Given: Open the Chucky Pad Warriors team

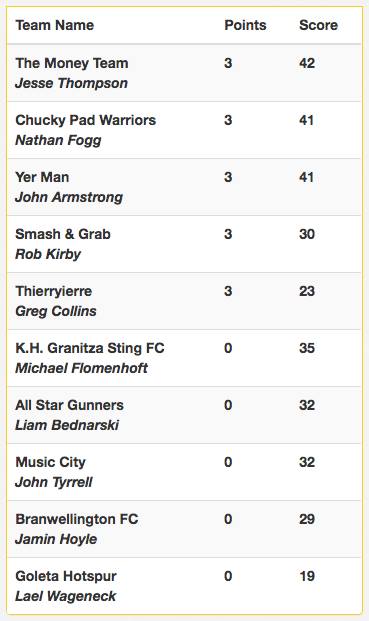Looking at the screenshot, I should [x=86, y=120].
